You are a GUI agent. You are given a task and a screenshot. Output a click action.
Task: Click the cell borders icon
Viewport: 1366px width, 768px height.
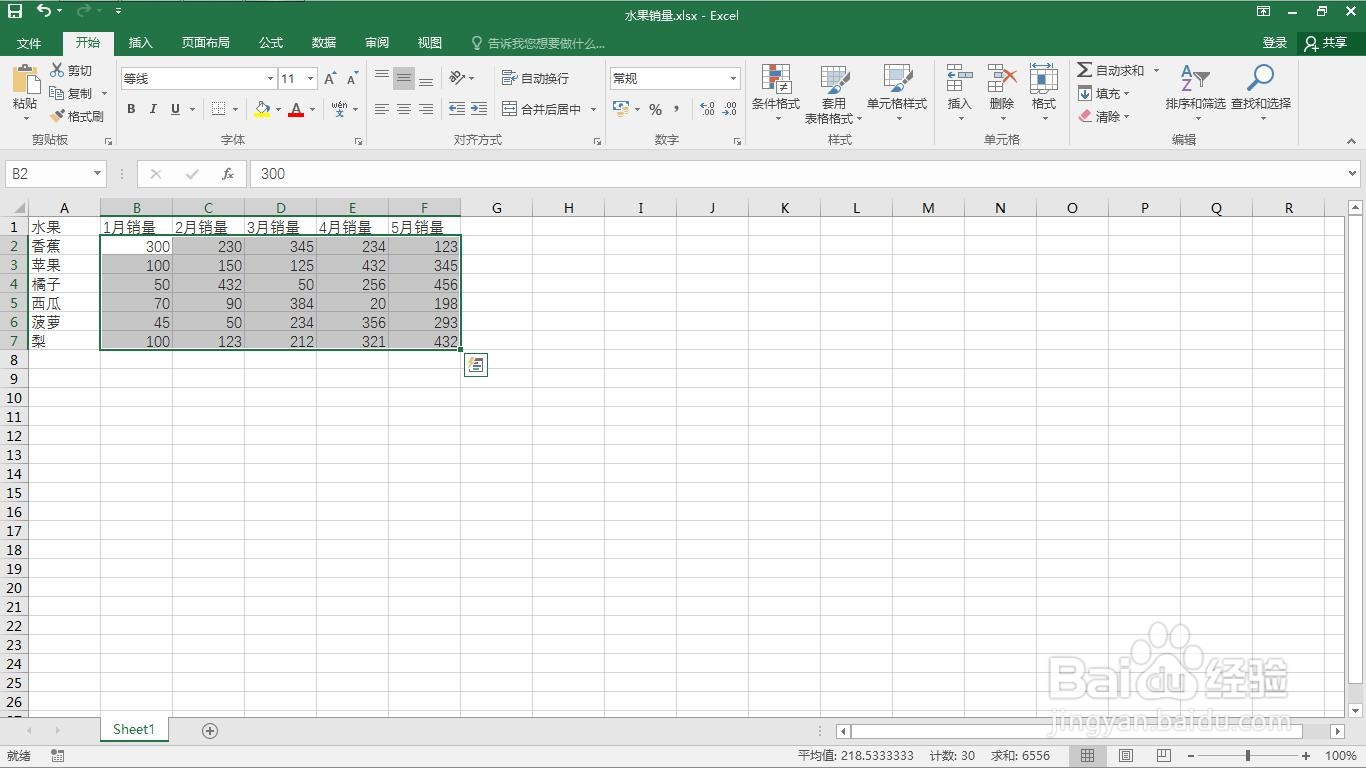click(219, 109)
